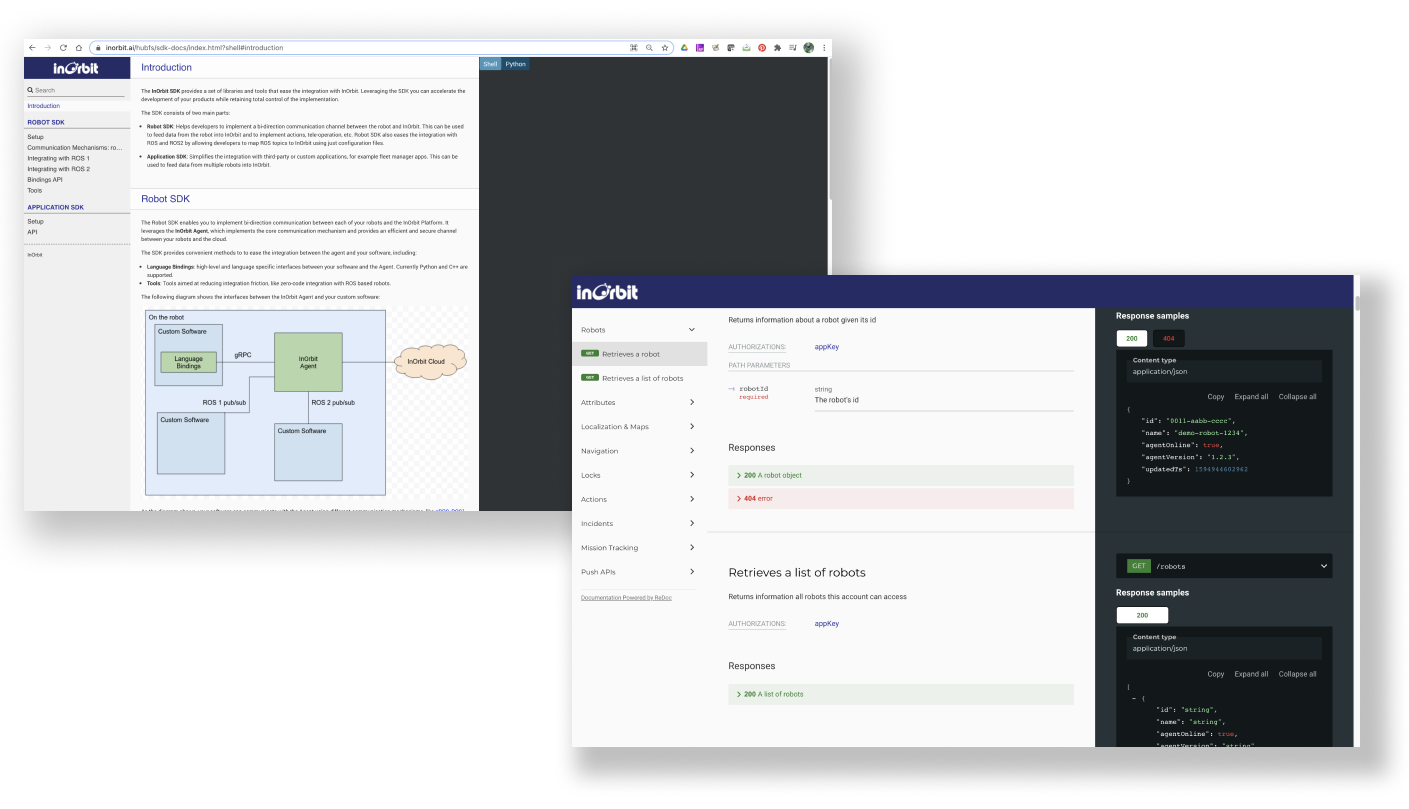The image size is (1409, 809).
Task: Click Copy in the first response sample
Action: (1215, 397)
